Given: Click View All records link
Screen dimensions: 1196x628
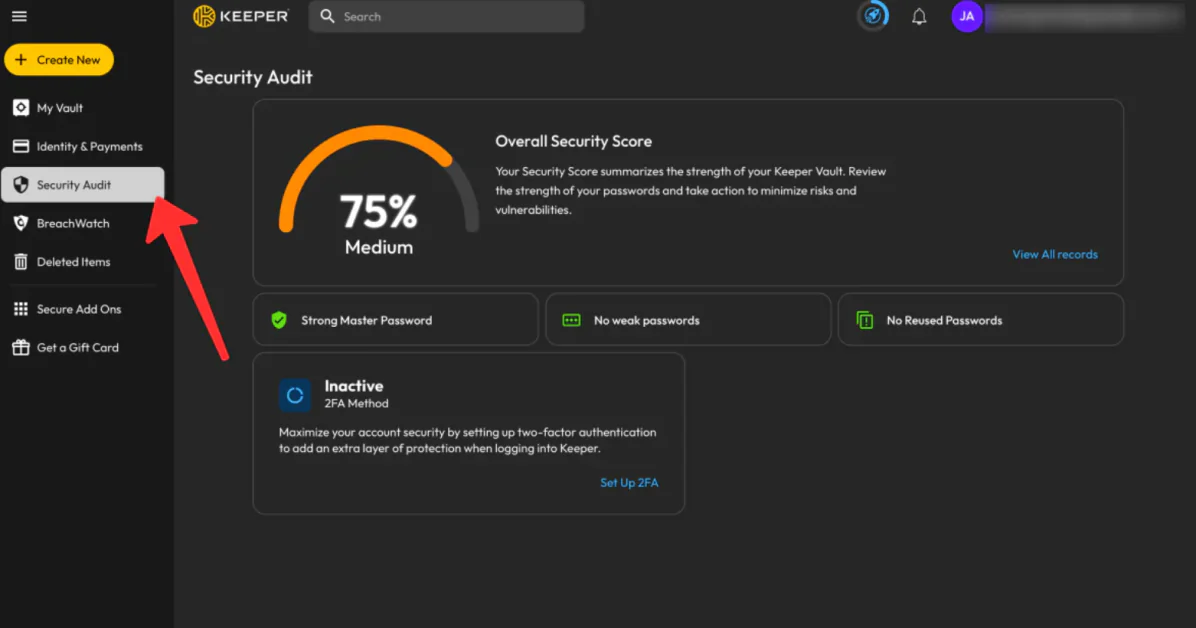Looking at the screenshot, I should [1055, 254].
